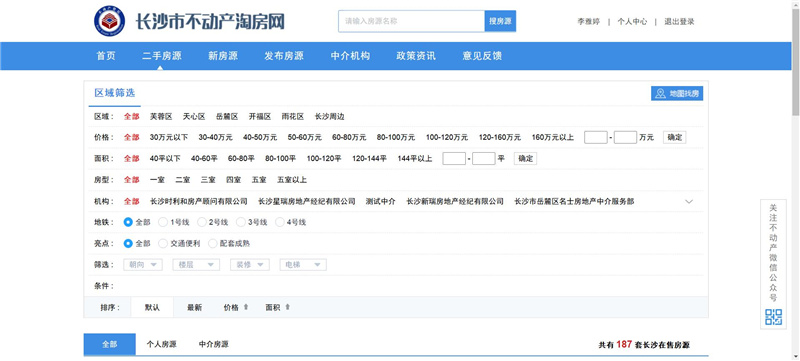Open the 楼层 dropdown filter
This screenshot has width=800, height=361.
click(x=196, y=265)
